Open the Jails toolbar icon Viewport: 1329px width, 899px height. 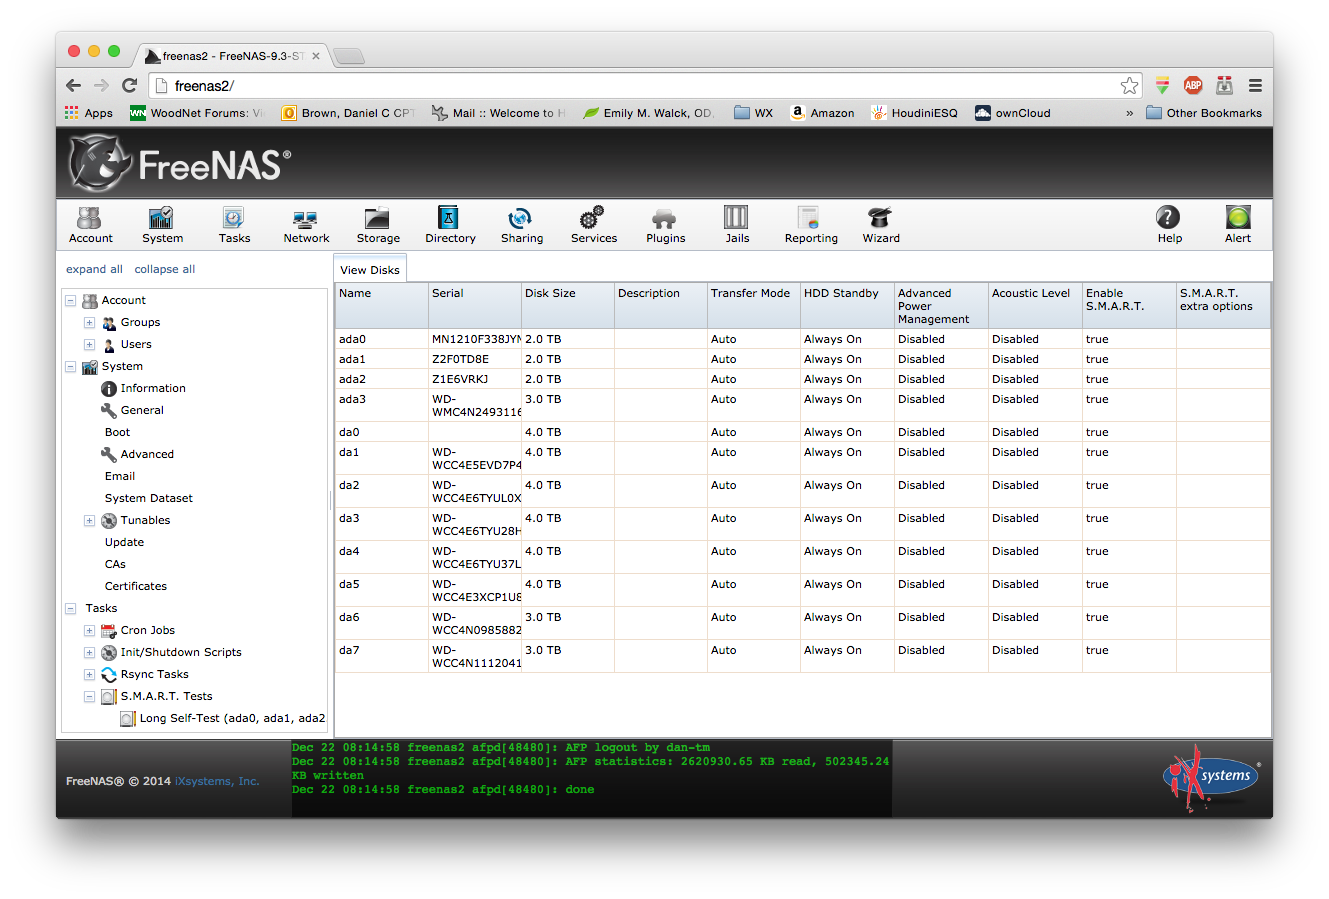(x=737, y=224)
